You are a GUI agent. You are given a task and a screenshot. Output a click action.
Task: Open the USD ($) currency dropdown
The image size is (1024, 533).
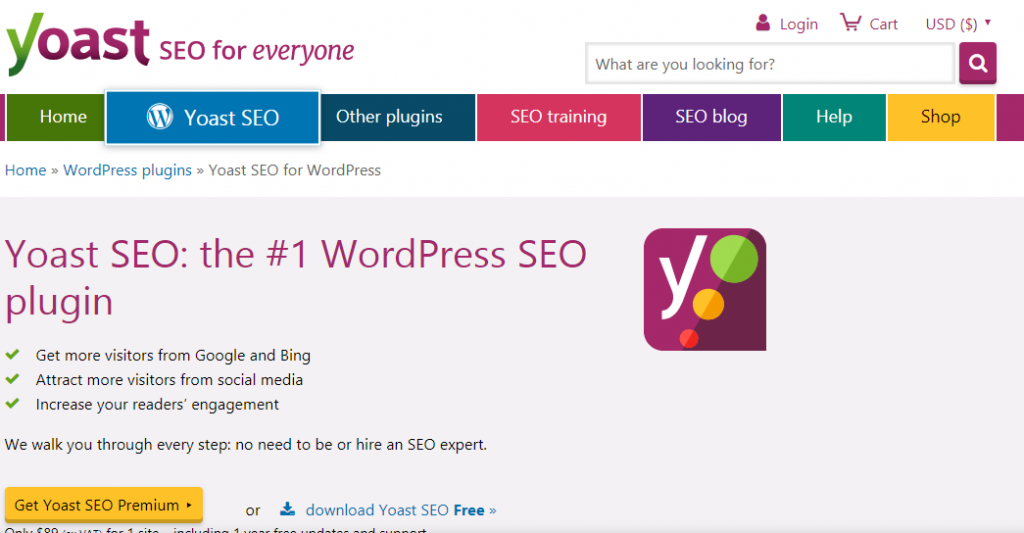958,24
